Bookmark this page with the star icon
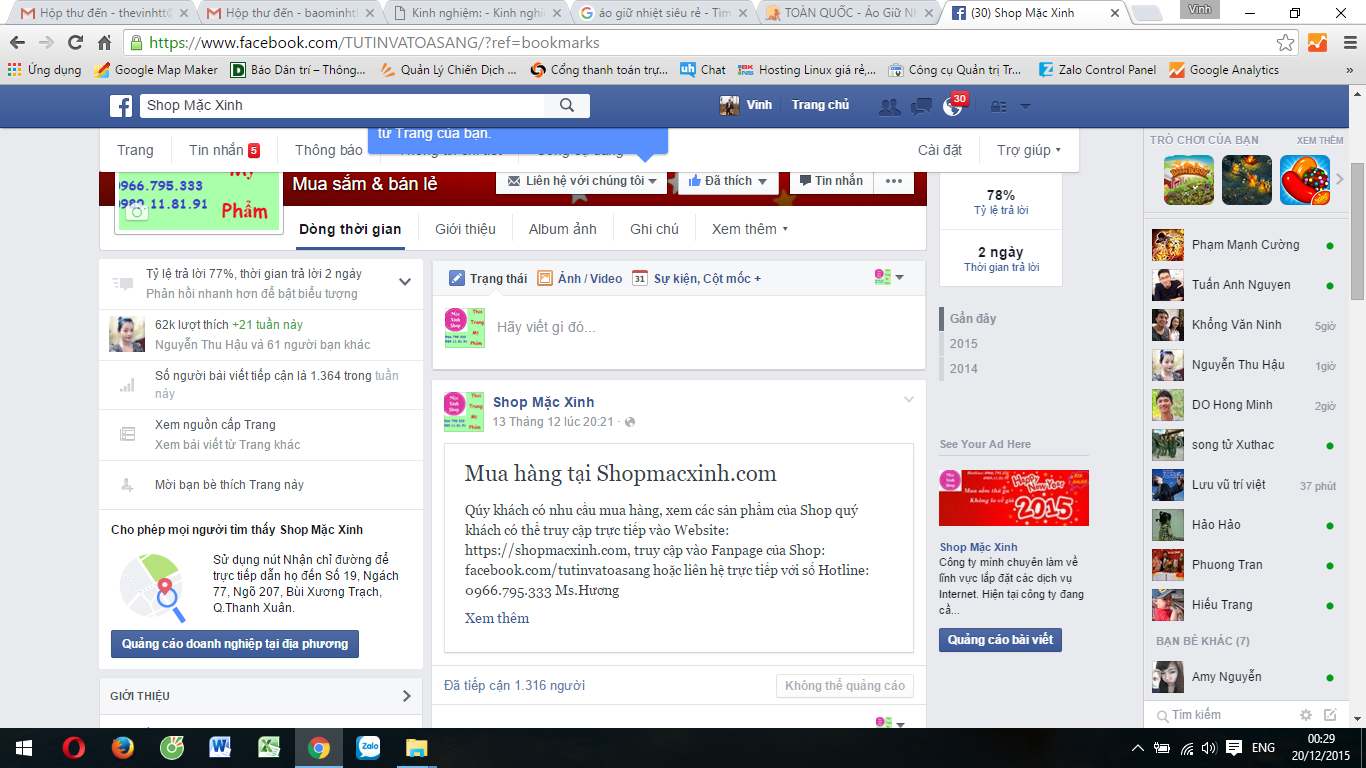The width and height of the screenshot is (1366, 768). [x=1286, y=43]
